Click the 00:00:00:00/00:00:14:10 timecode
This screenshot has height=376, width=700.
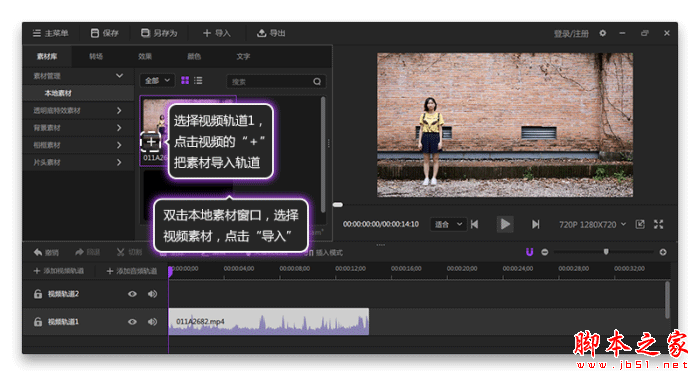(x=381, y=224)
